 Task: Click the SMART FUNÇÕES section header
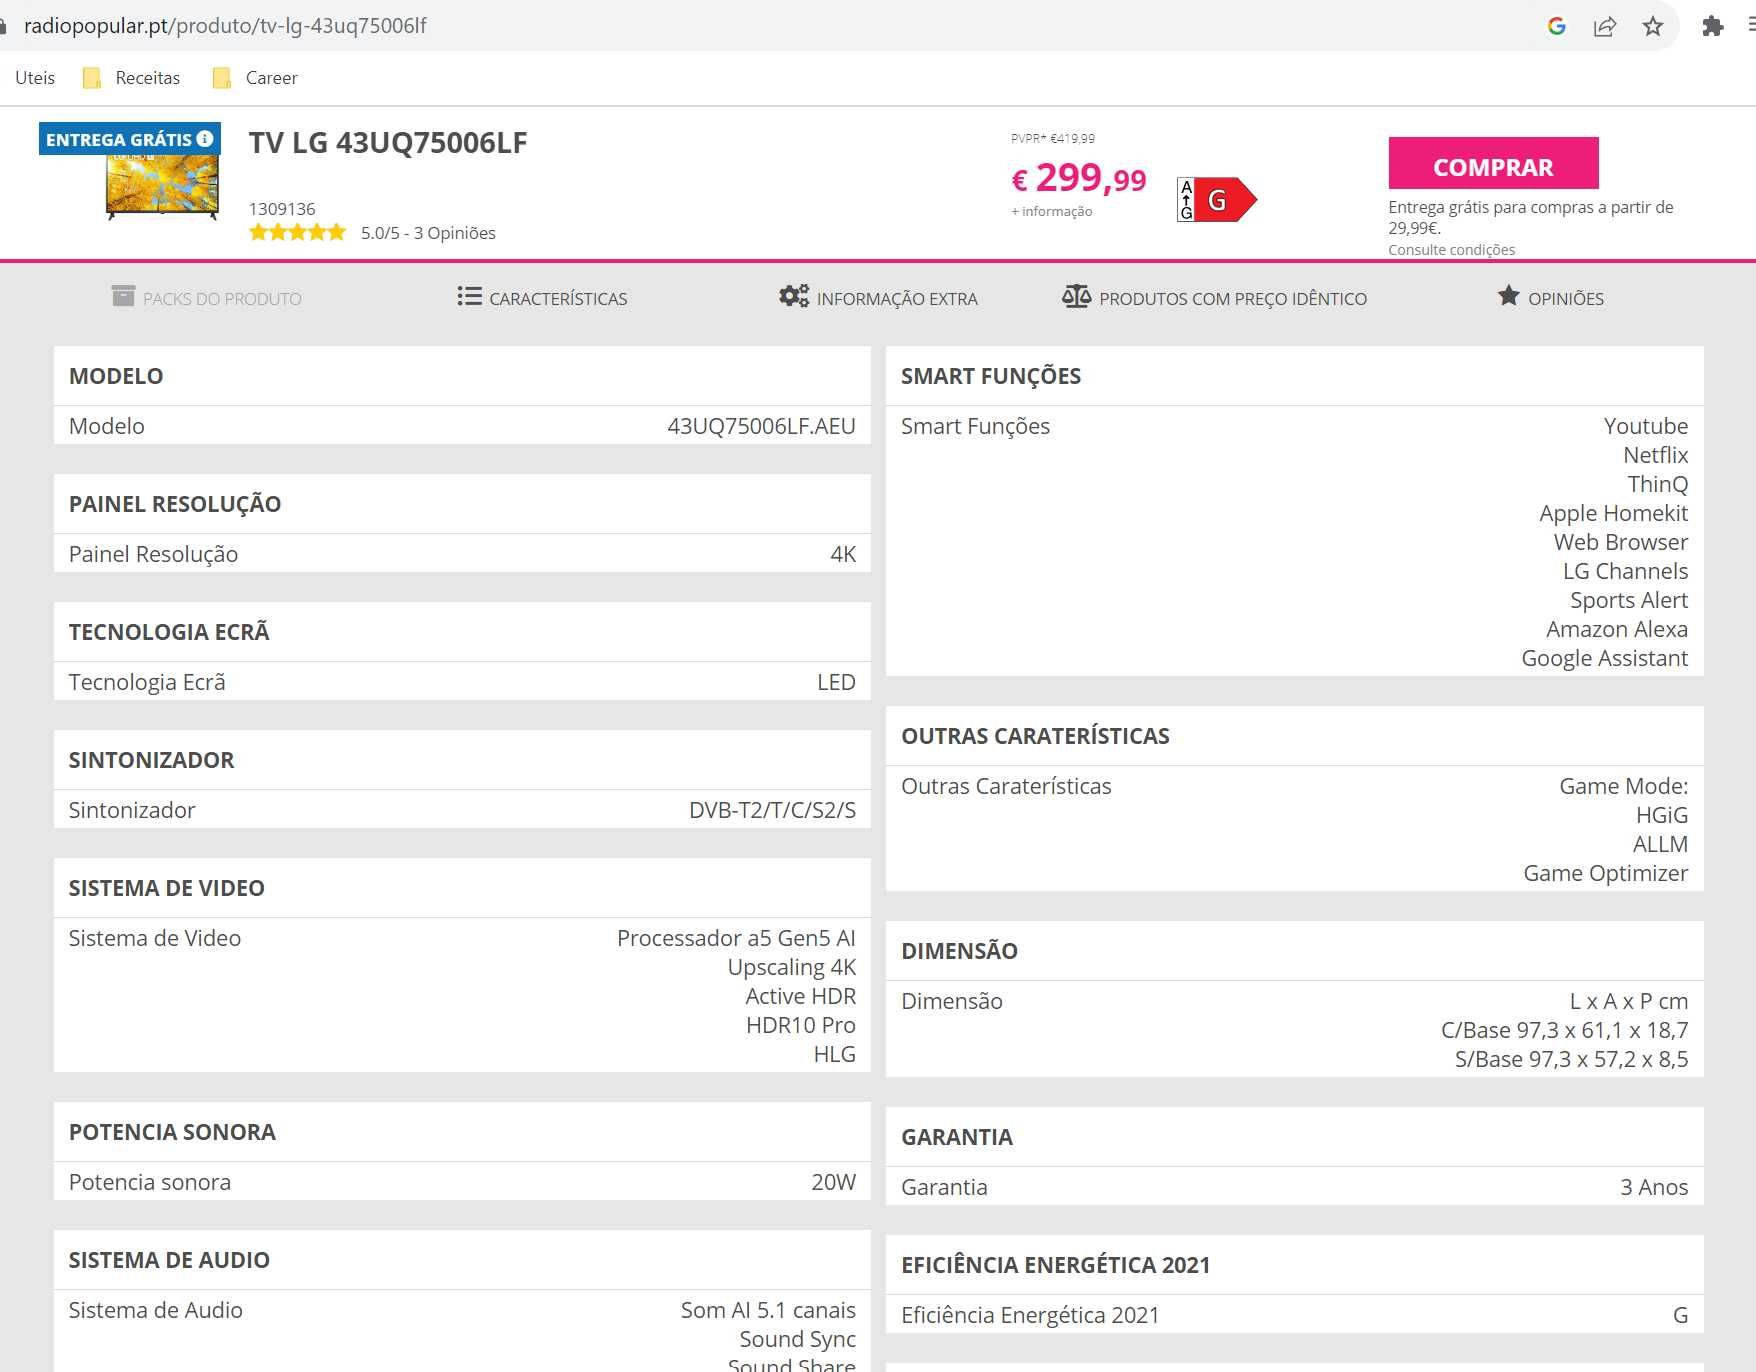991,376
